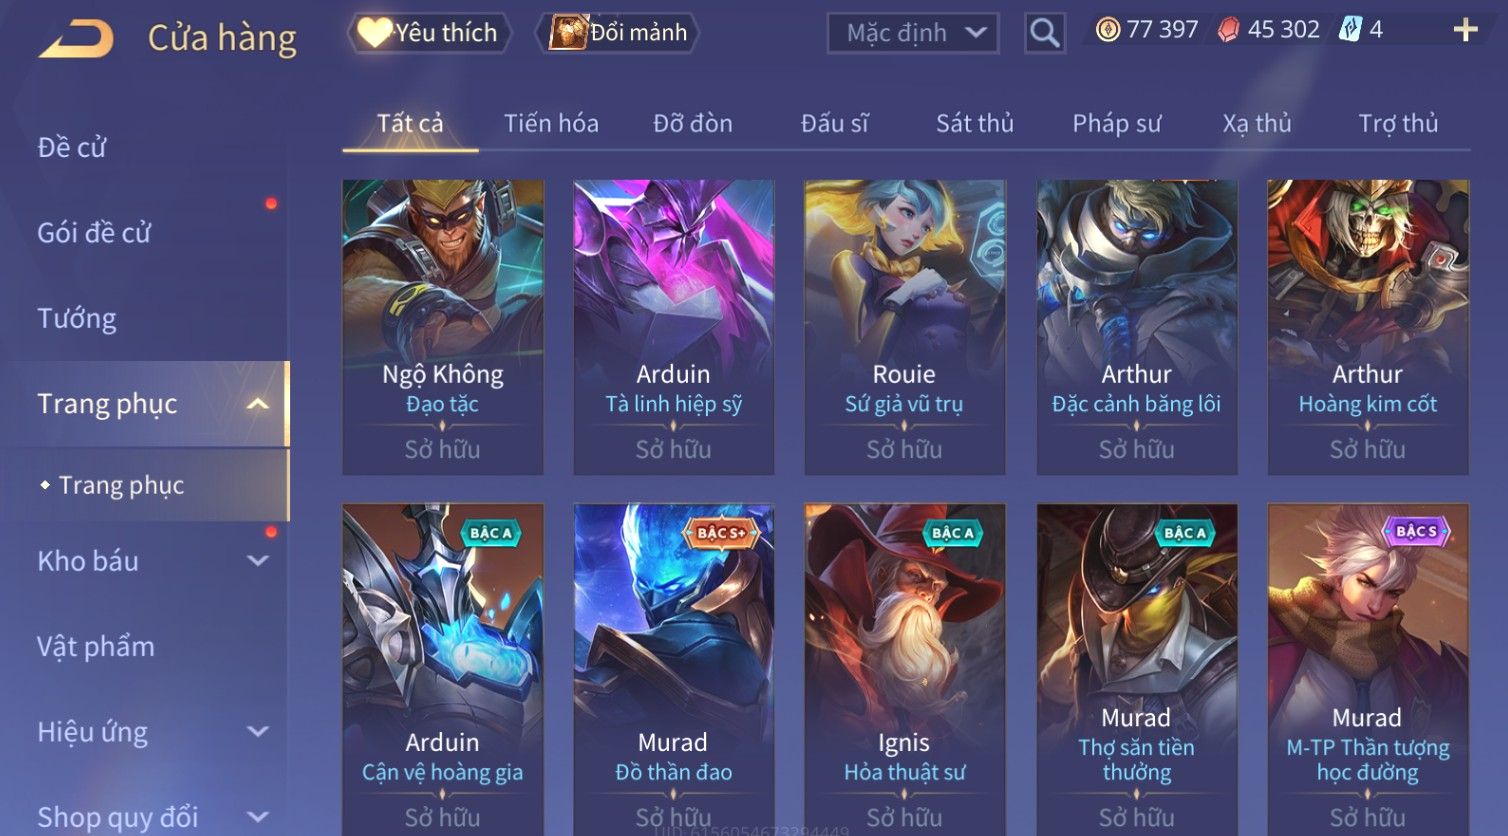Select the Tiến hóa tab
Viewport: 1508px width, 836px height.
(551, 123)
